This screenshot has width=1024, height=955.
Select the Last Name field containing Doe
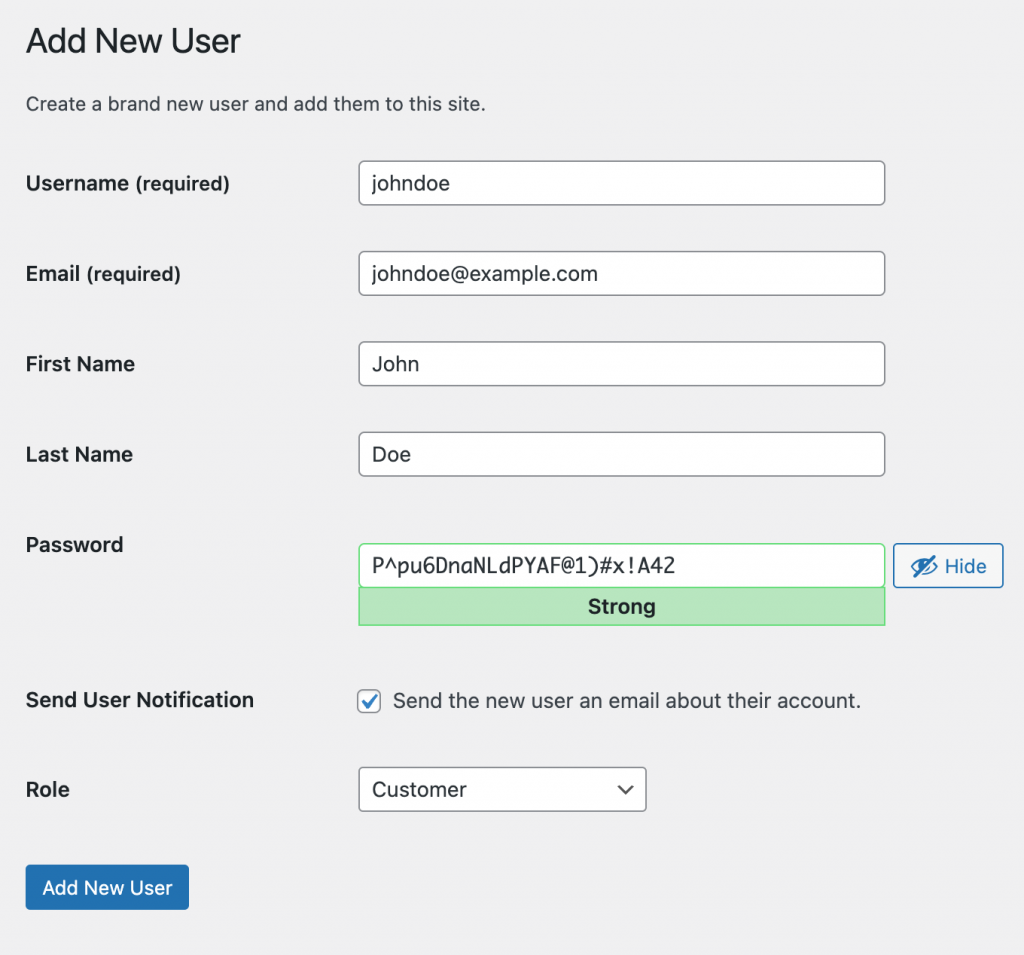[621, 454]
